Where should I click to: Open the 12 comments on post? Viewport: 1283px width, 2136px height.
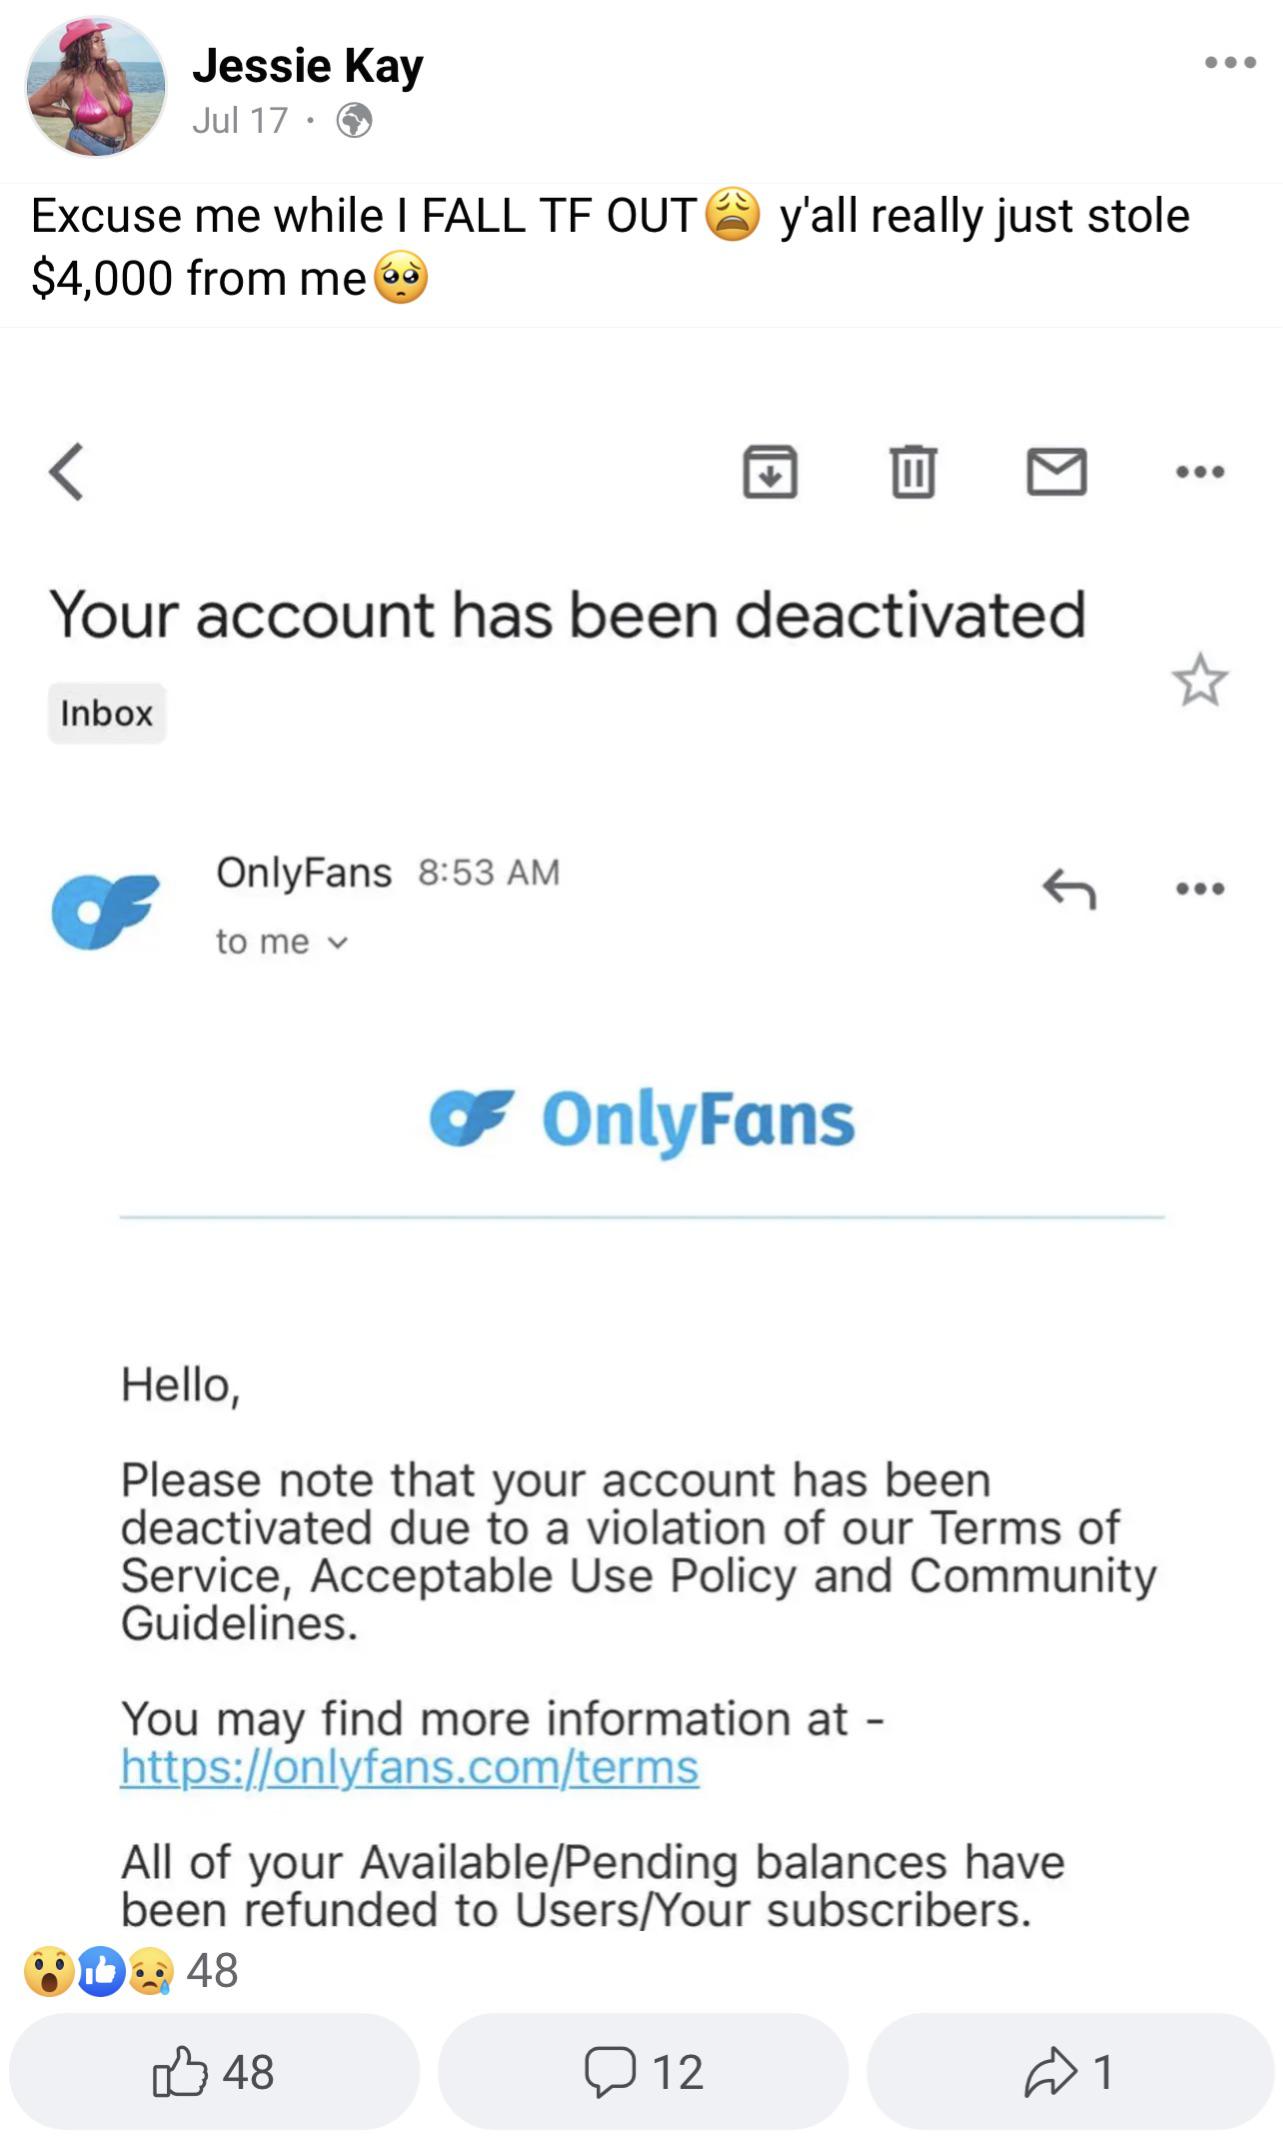[643, 2071]
